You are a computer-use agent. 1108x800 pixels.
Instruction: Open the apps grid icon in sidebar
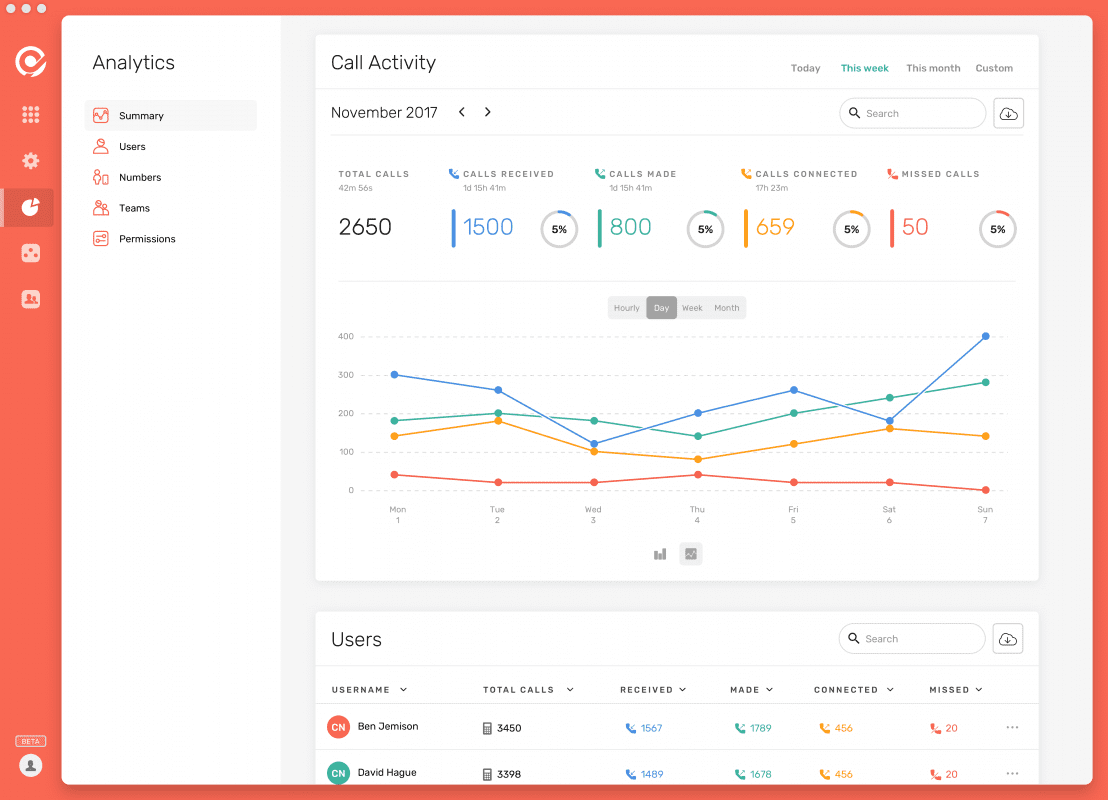(x=30, y=114)
